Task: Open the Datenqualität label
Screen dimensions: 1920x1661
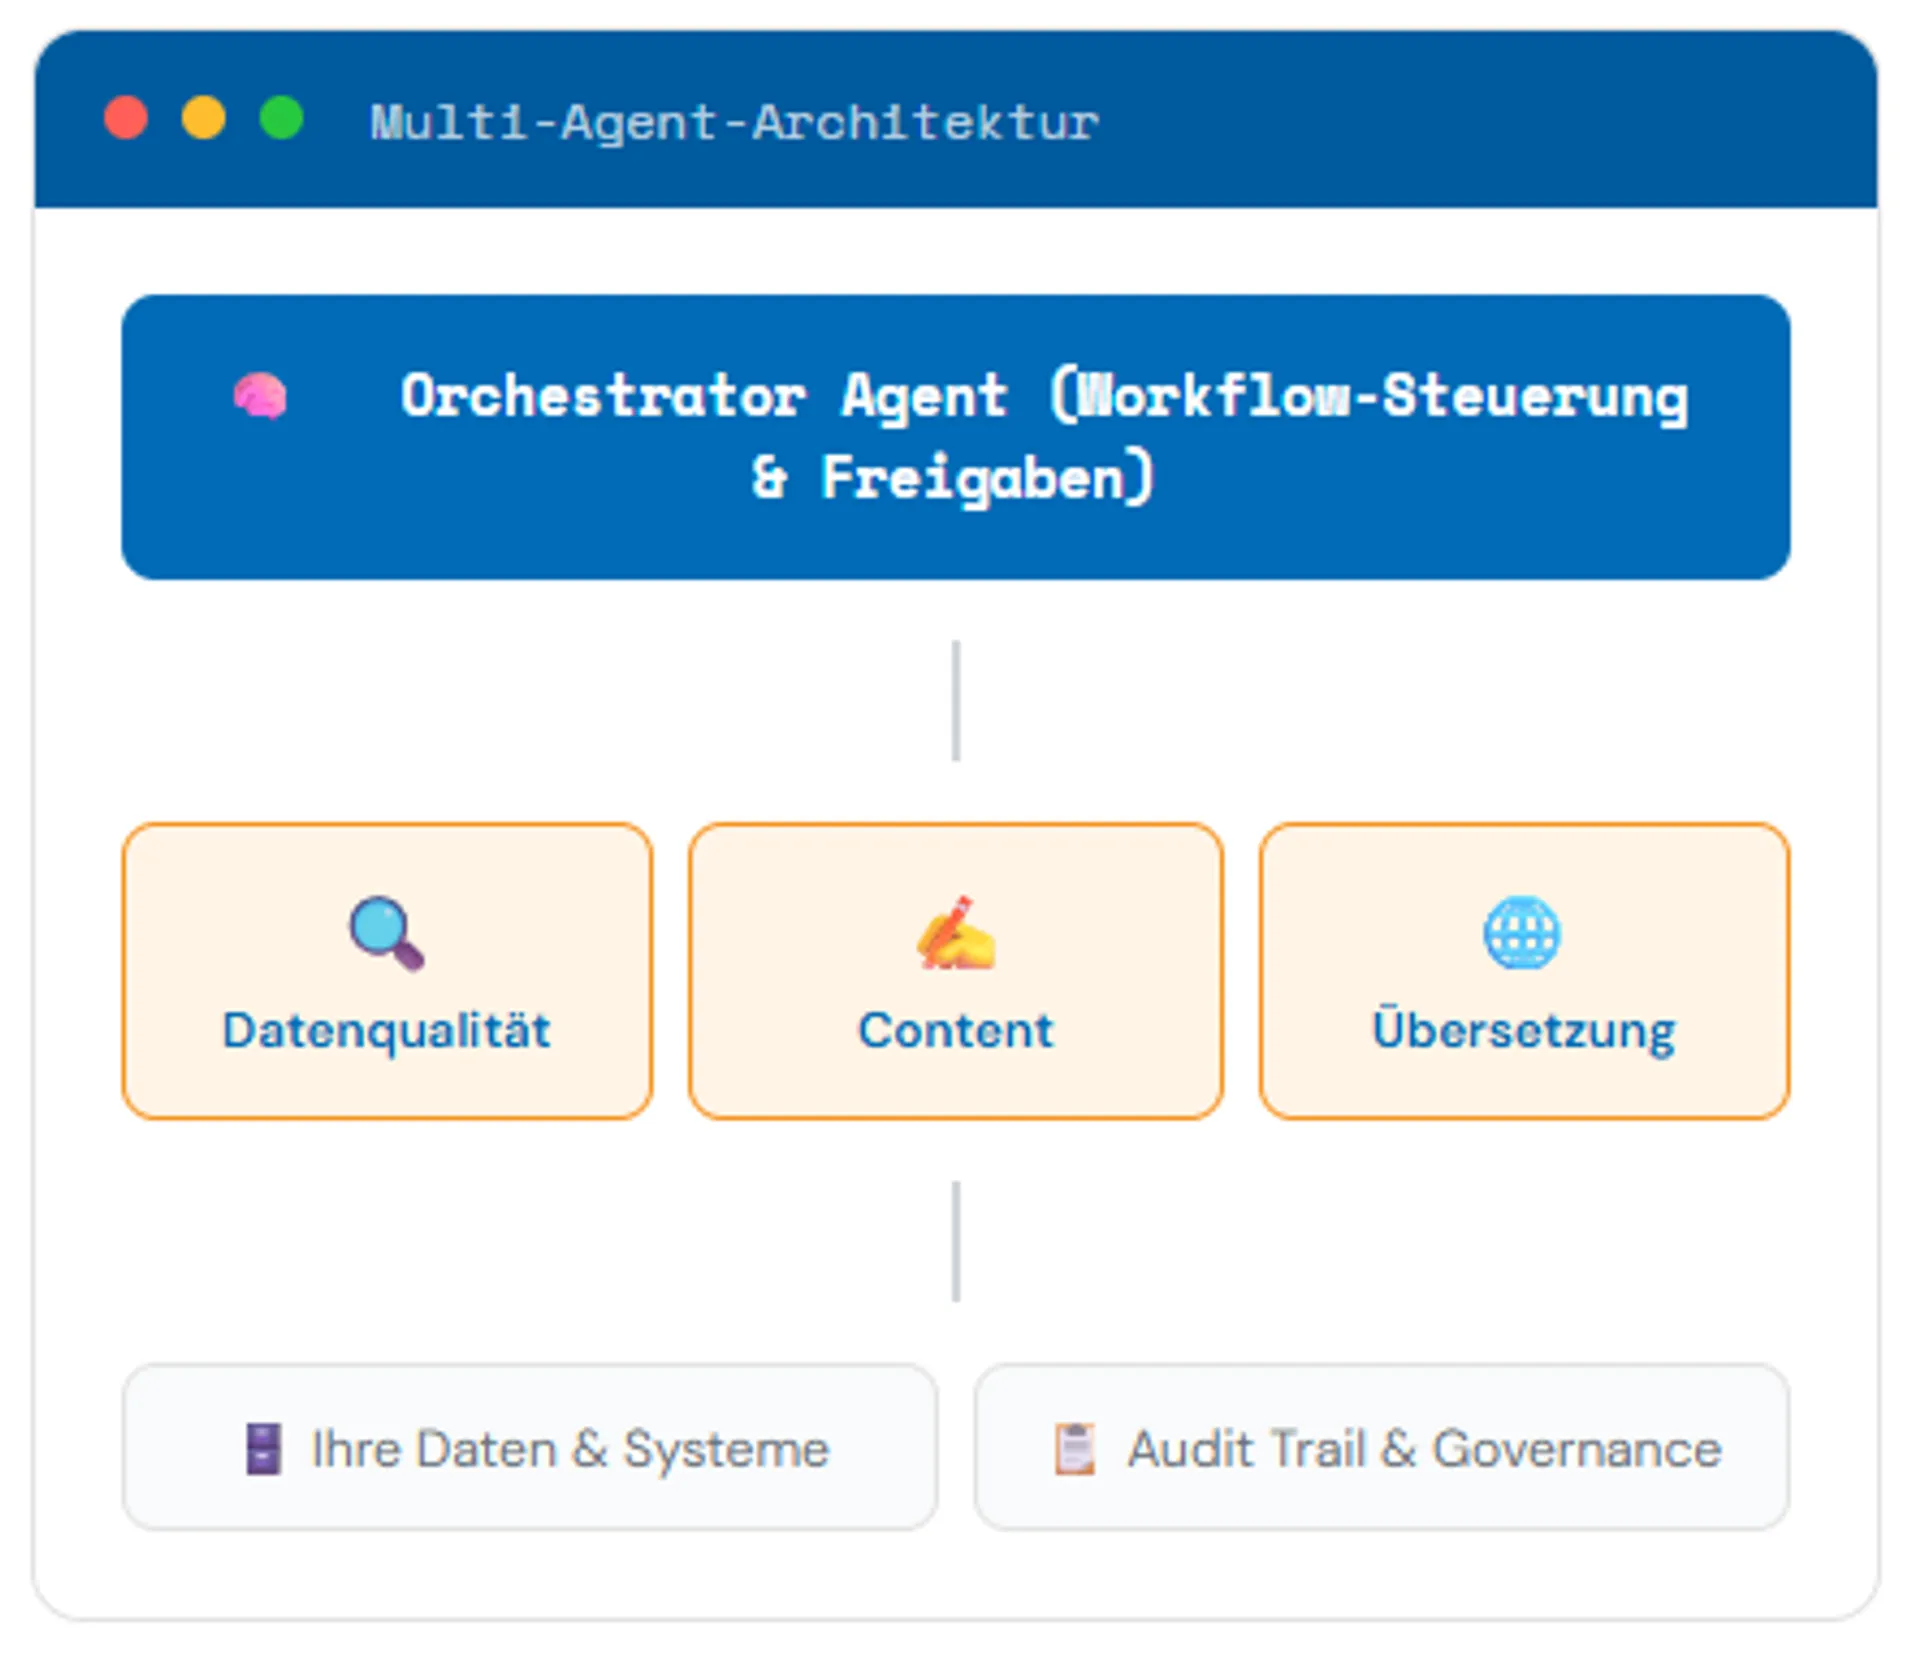Action: click(x=386, y=1031)
